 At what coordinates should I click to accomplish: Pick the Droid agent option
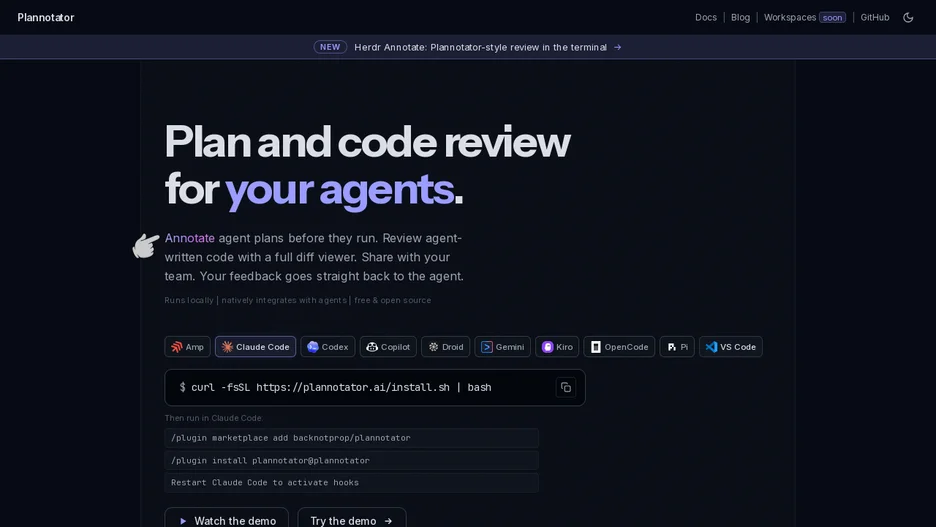pos(446,347)
